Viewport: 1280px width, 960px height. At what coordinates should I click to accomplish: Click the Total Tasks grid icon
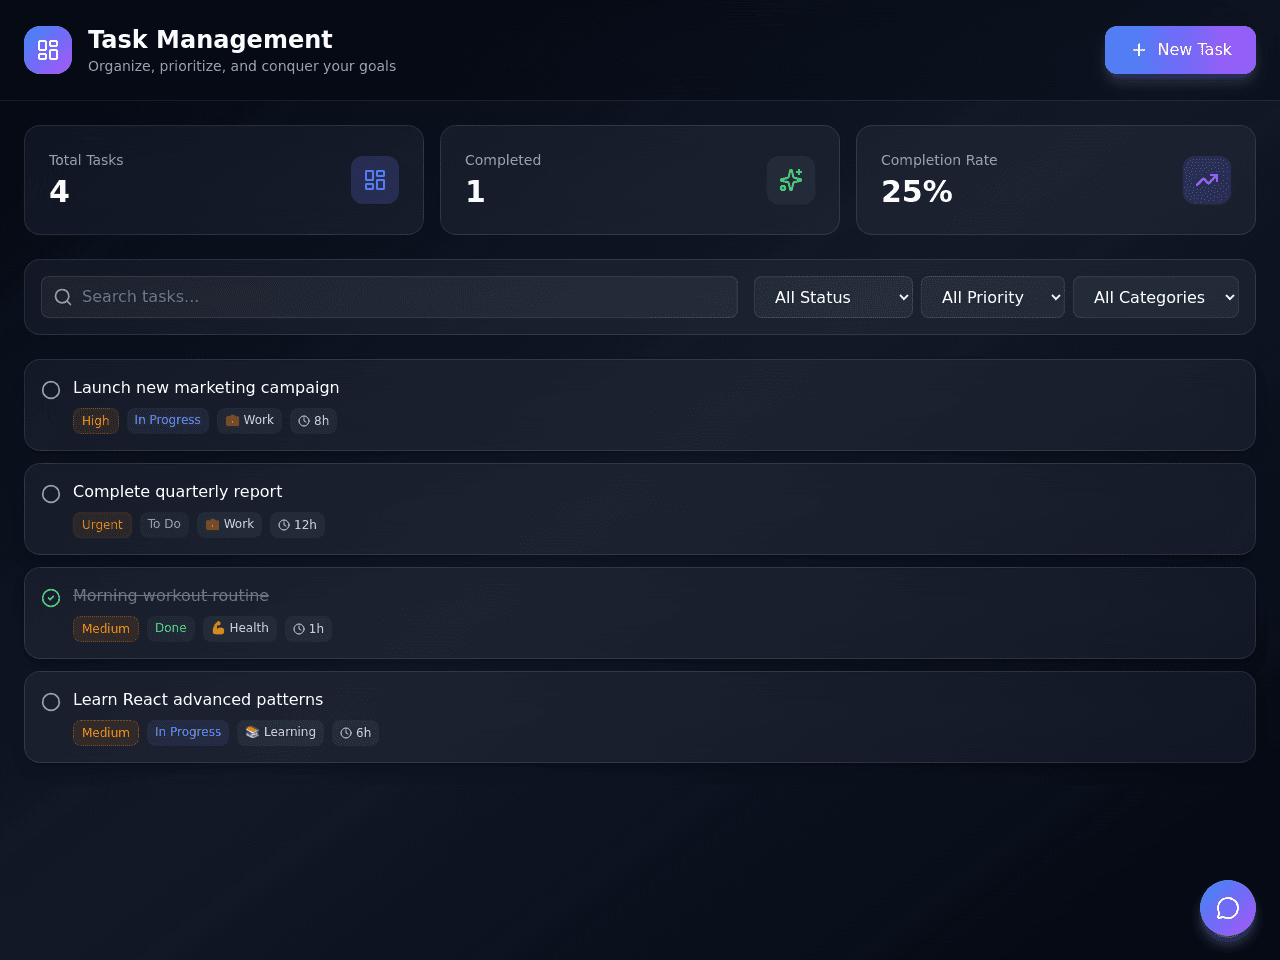pos(375,180)
